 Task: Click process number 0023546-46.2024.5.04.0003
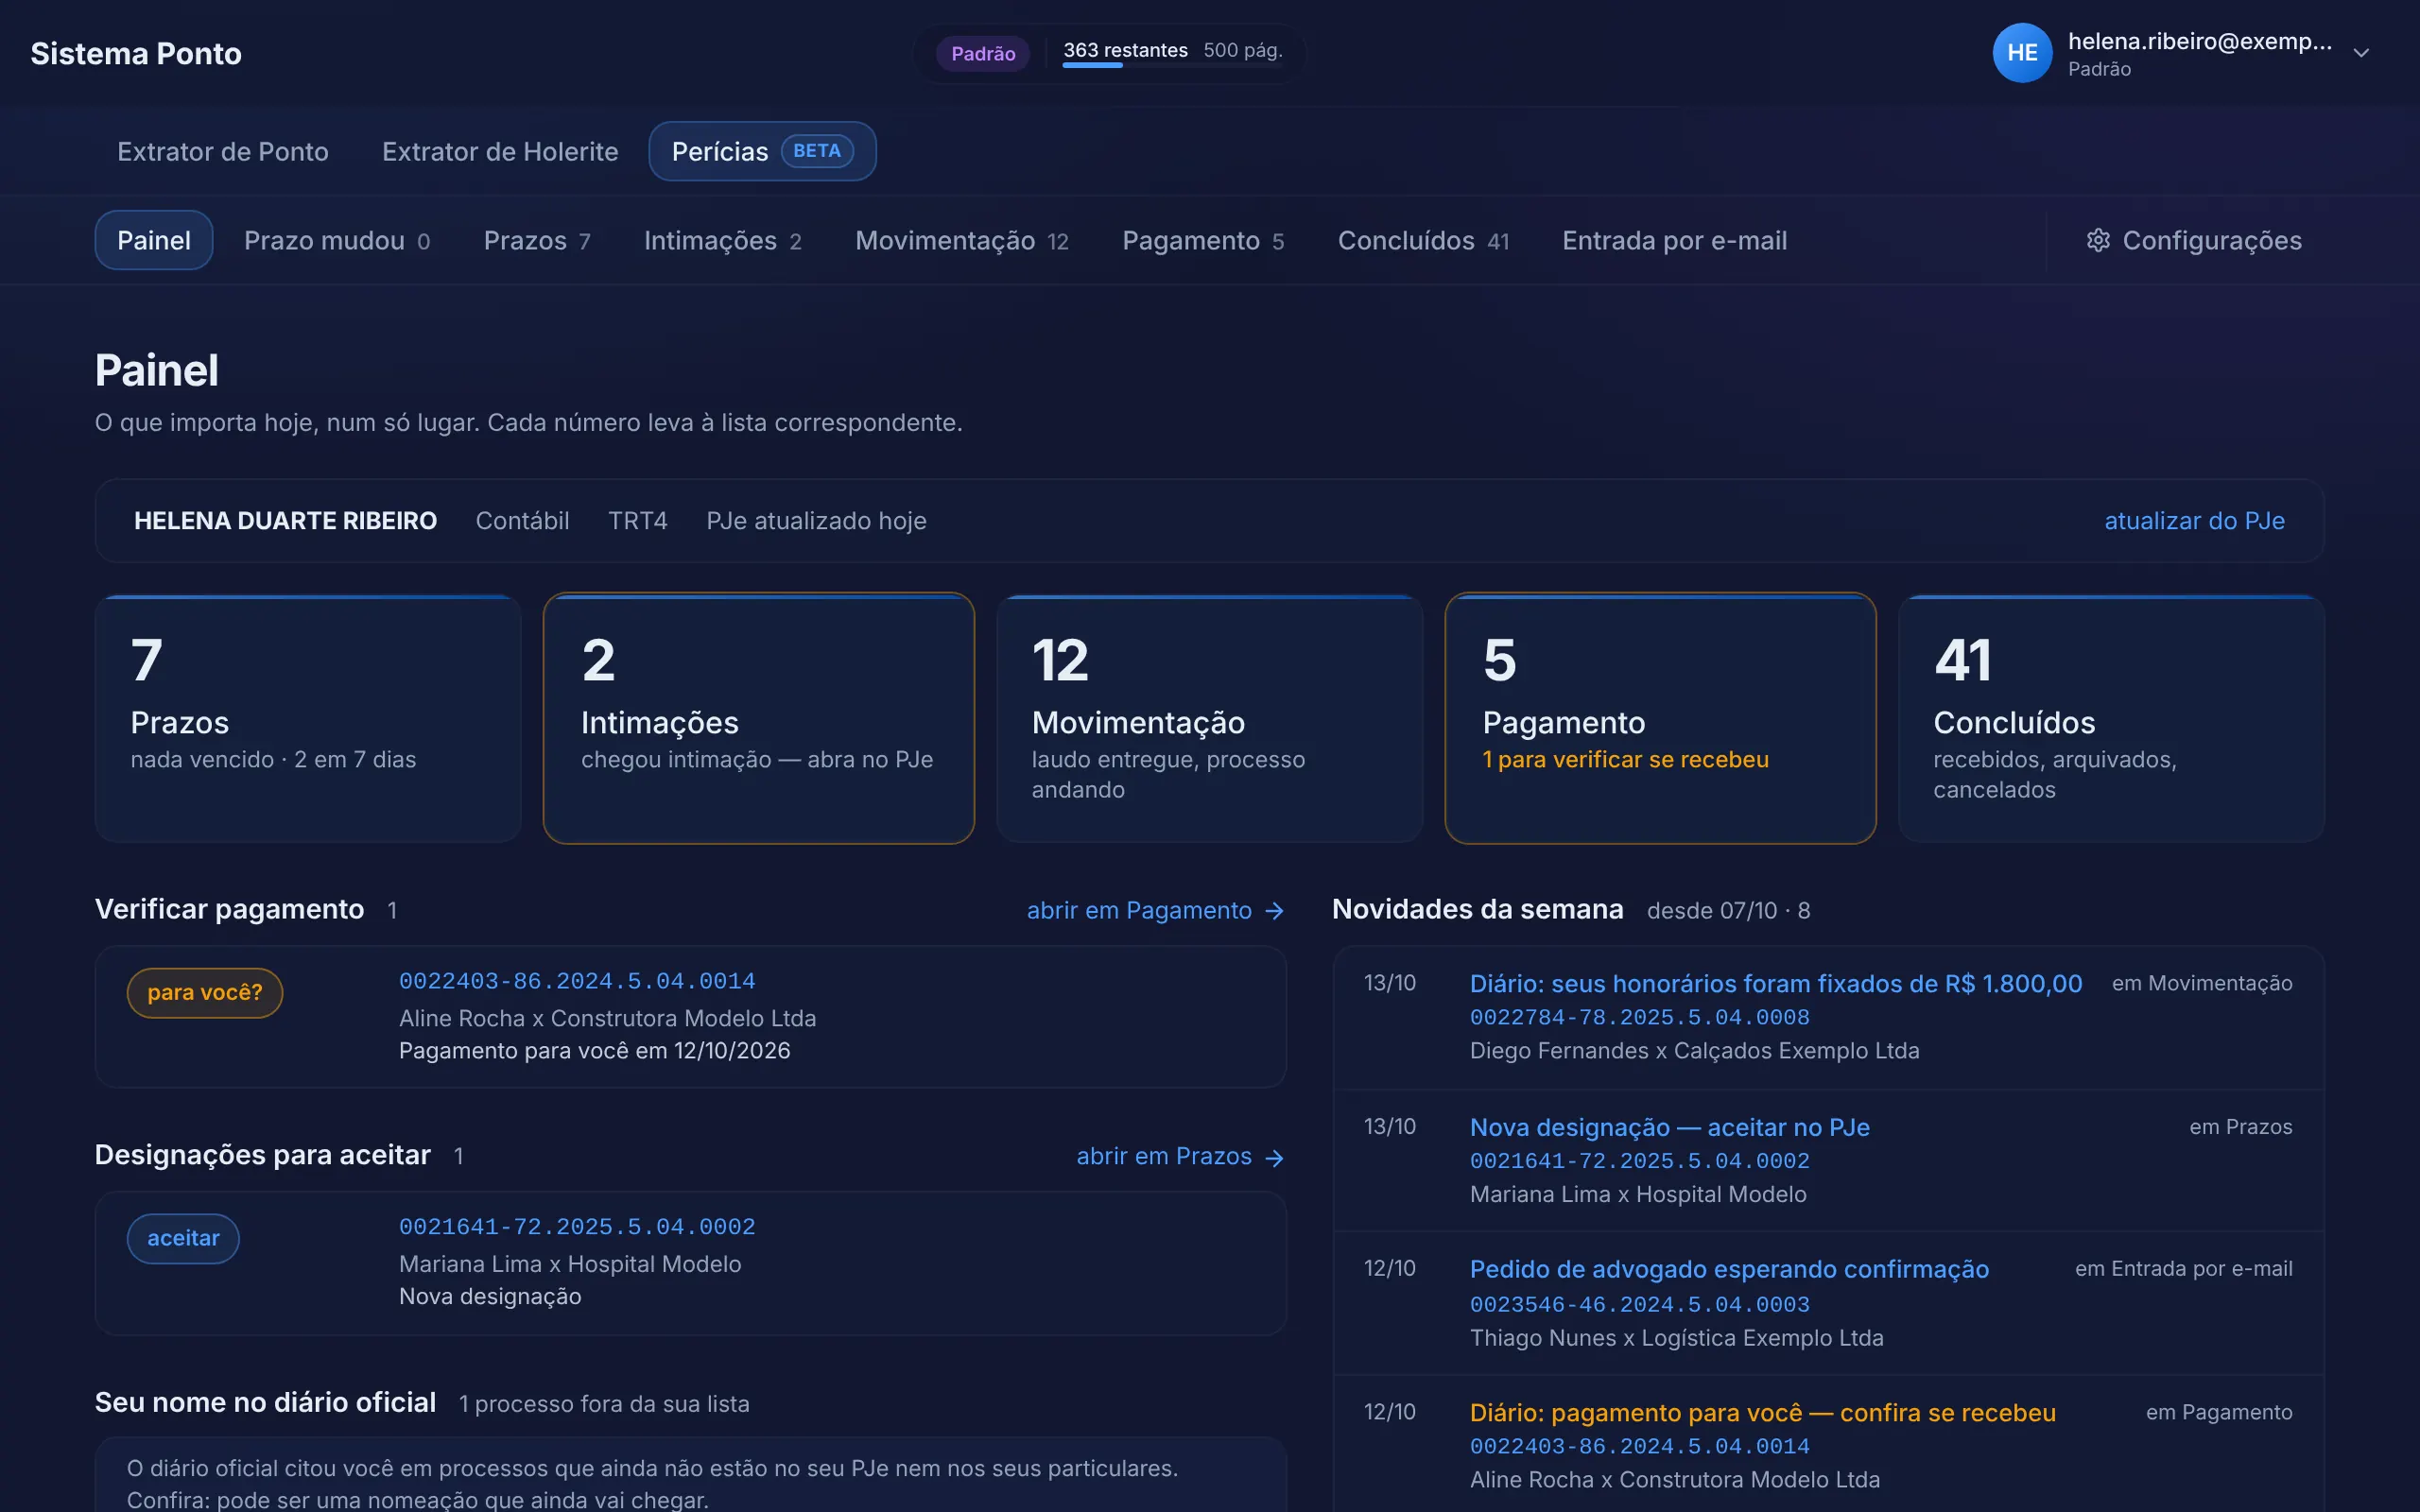tap(1639, 1304)
